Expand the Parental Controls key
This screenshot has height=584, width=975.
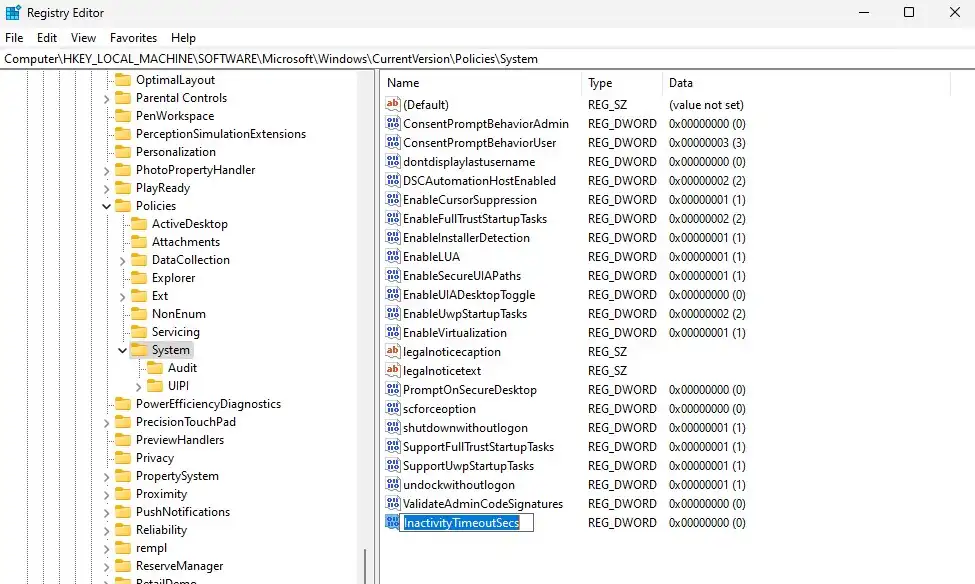click(x=106, y=98)
